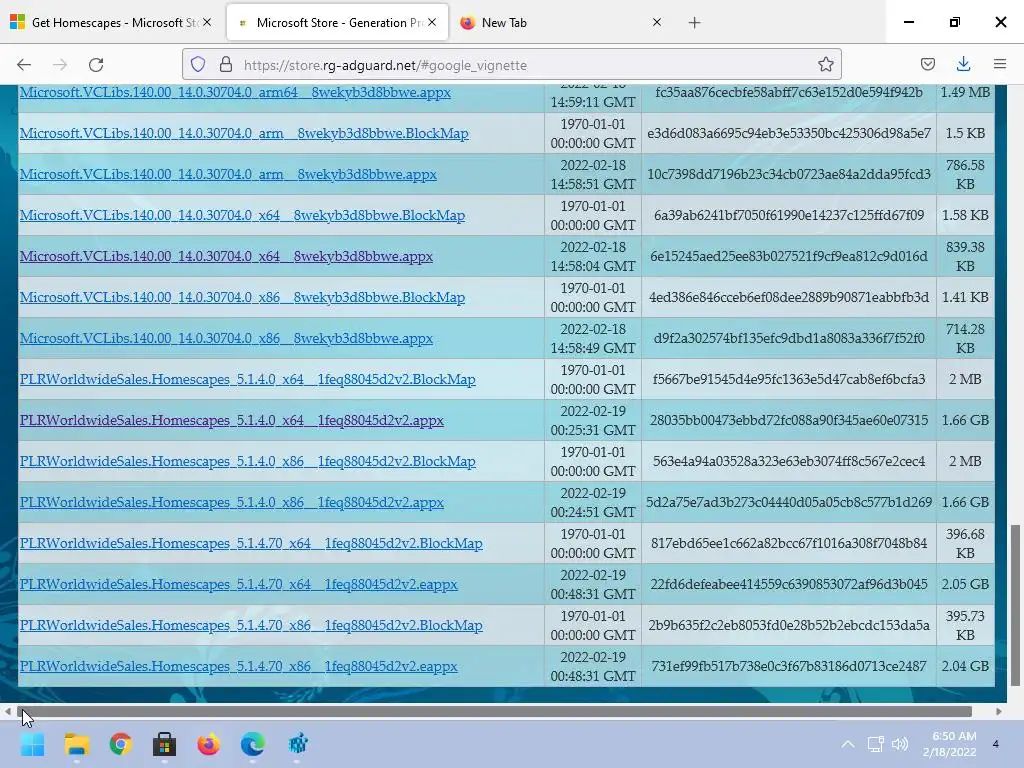This screenshot has width=1024, height=768.
Task: Open the Windows Start menu
Action: pos(33,744)
